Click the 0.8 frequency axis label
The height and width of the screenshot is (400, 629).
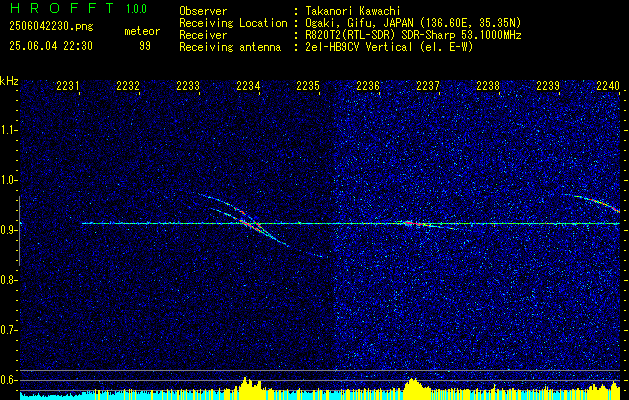coord(9,280)
